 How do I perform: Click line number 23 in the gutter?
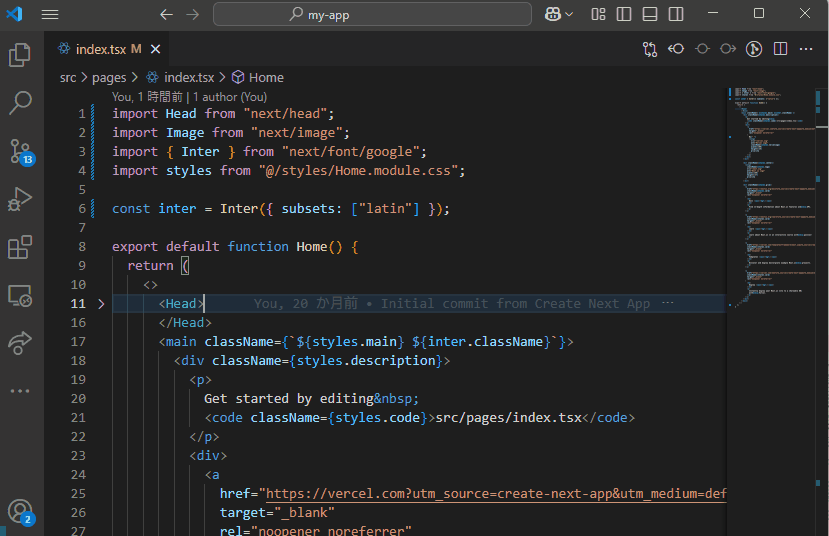pos(78,456)
